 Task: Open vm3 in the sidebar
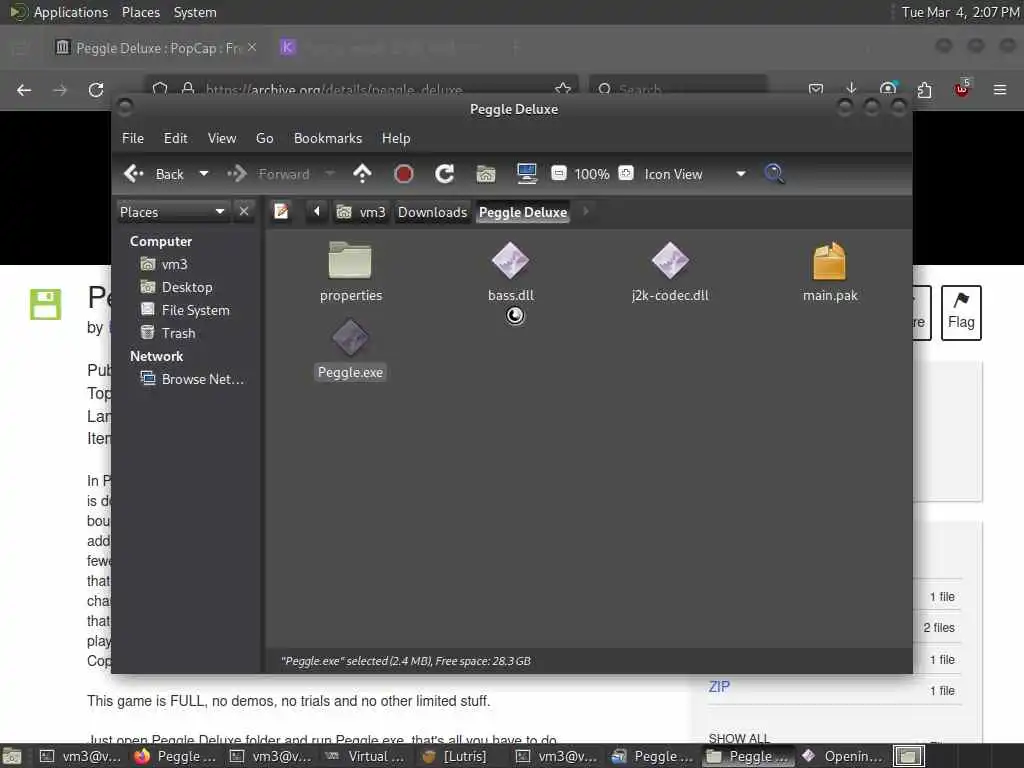click(165, 264)
